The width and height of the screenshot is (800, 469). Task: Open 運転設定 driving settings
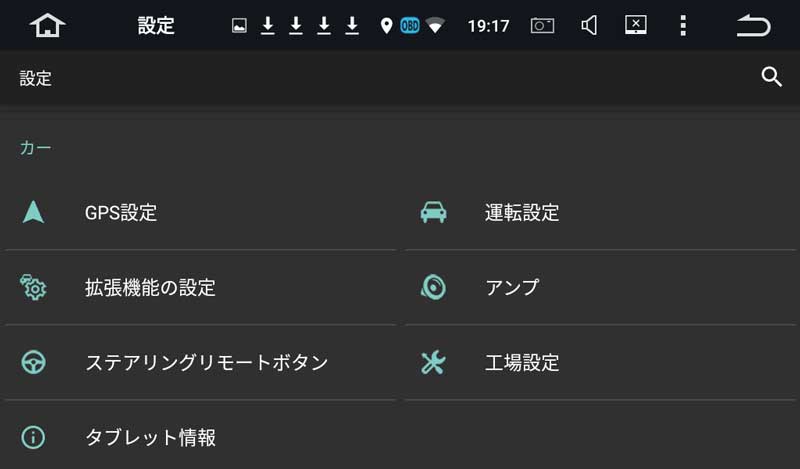pyautogui.click(x=601, y=213)
